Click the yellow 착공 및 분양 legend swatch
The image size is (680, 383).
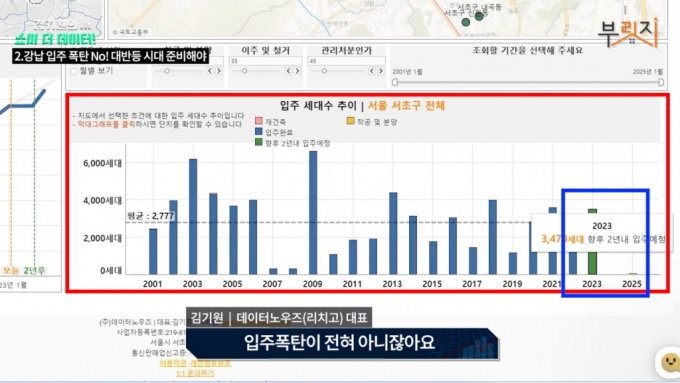(x=350, y=121)
